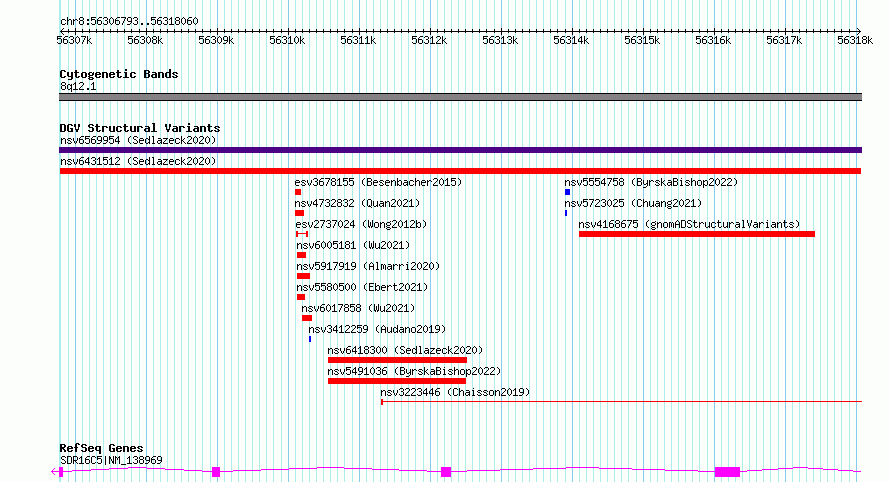Click the DGV Structural Variants track title
890x482 pixels.
[x=140, y=128]
